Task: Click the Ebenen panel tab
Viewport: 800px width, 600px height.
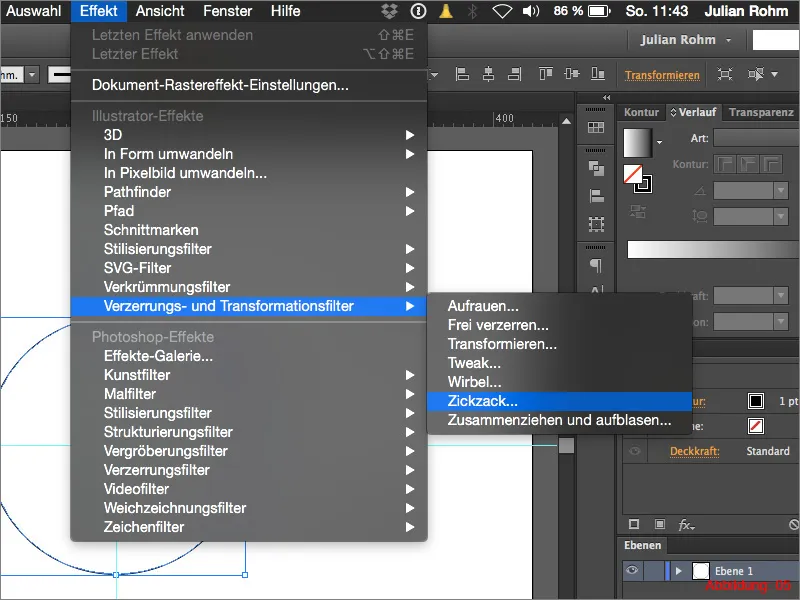Action: point(642,545)
